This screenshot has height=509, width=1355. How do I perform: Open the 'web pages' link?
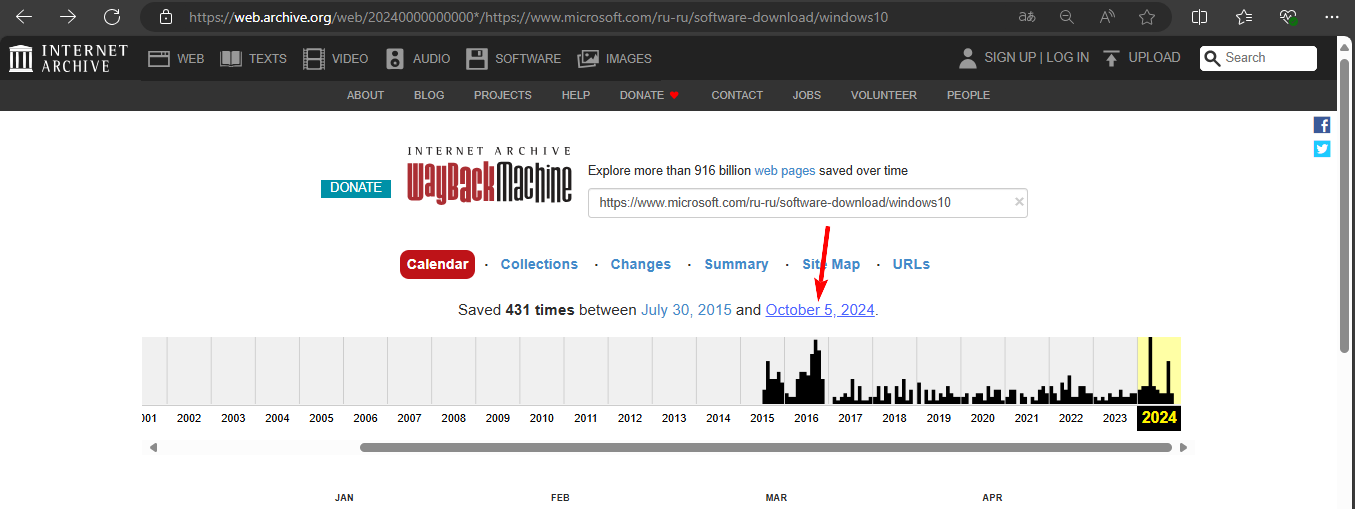coord(785,171)
